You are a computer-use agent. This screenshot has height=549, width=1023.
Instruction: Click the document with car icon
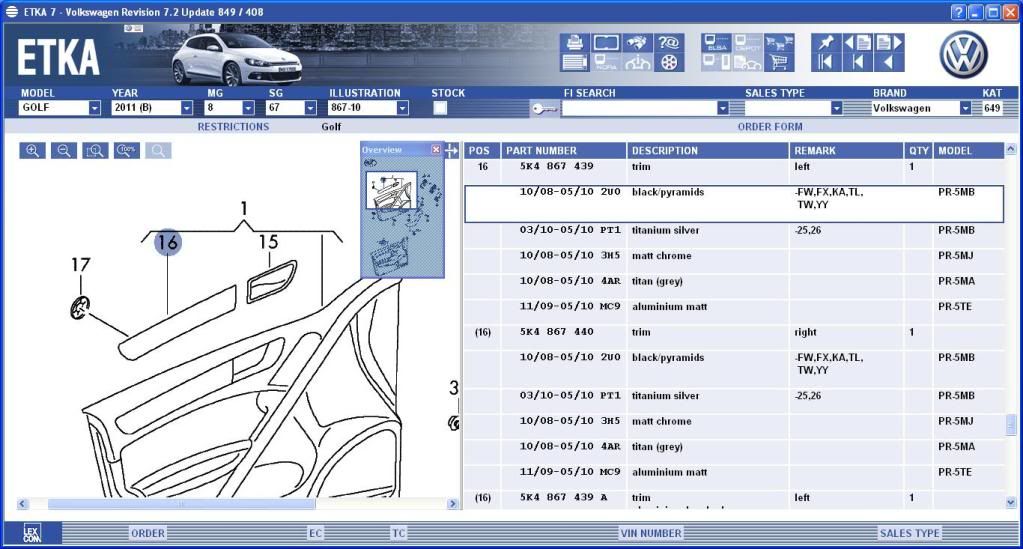(x=748, y=63)
